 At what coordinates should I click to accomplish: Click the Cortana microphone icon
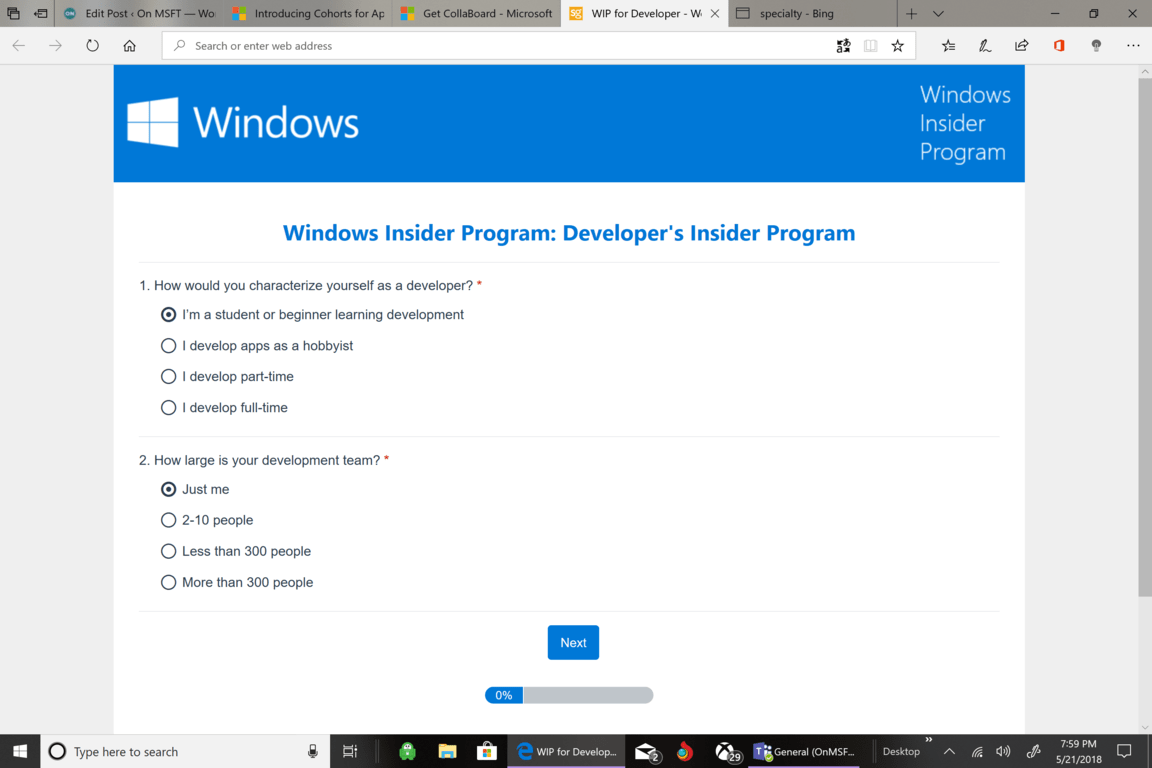[312, 751]
